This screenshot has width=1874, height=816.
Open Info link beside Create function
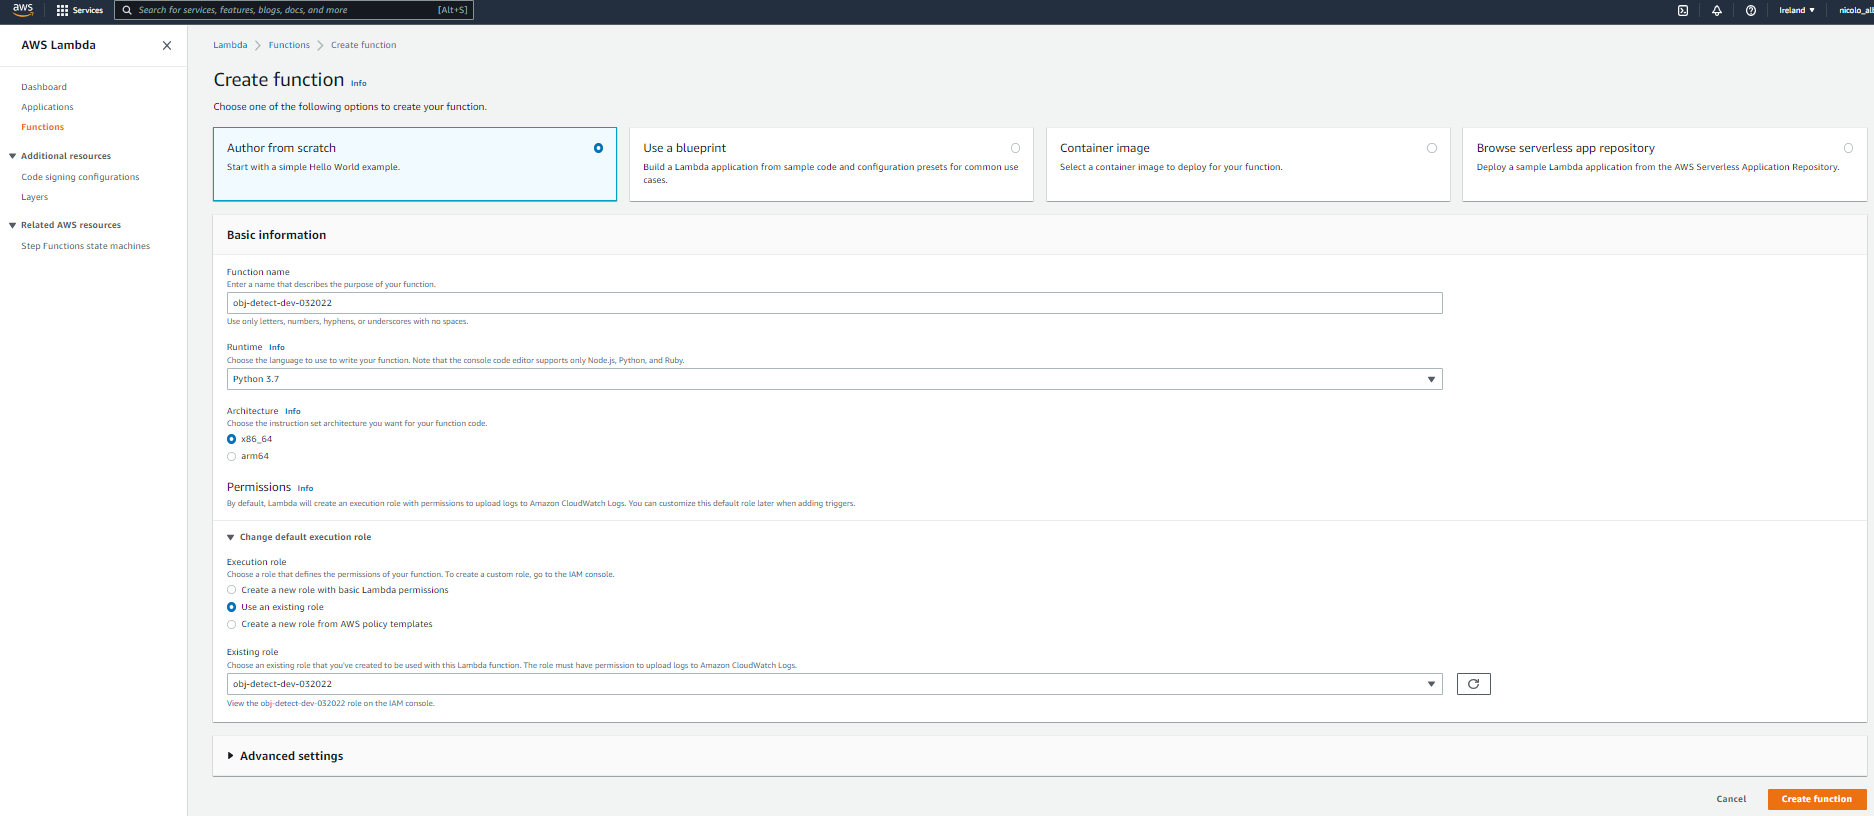coord(359,83)
